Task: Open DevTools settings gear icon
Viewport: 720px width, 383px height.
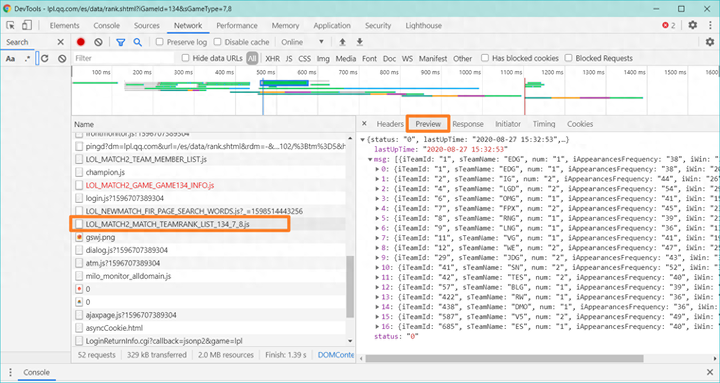Action: tap(692, 25)
